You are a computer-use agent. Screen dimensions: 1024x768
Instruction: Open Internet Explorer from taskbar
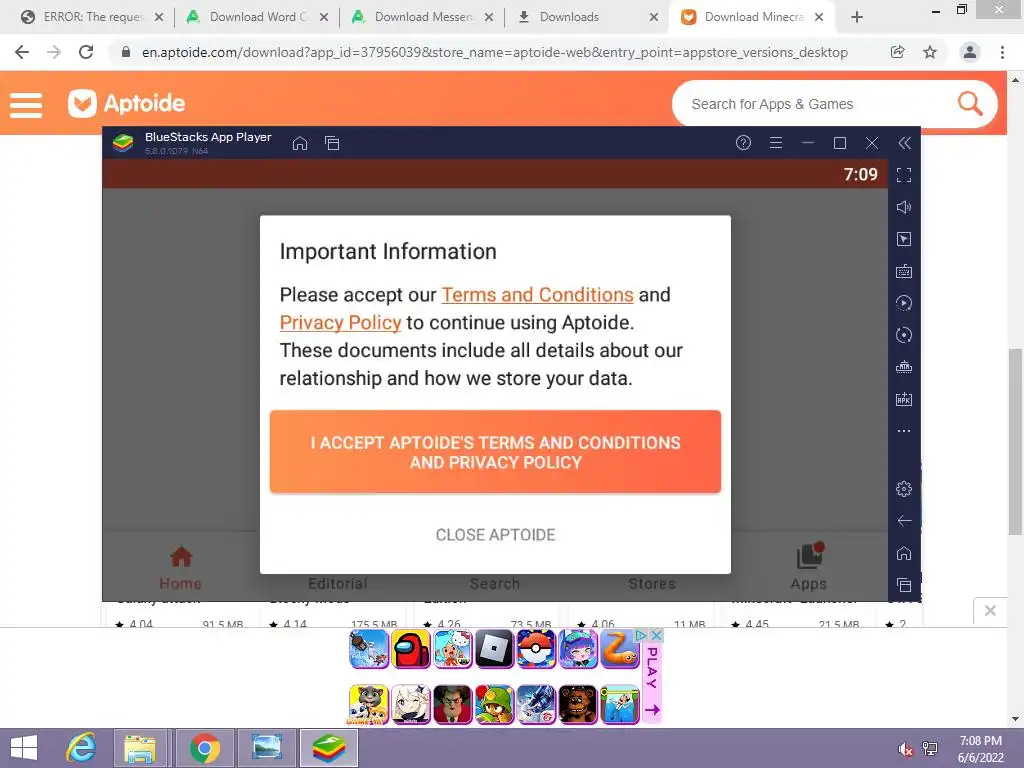click(x=82, y=748)
